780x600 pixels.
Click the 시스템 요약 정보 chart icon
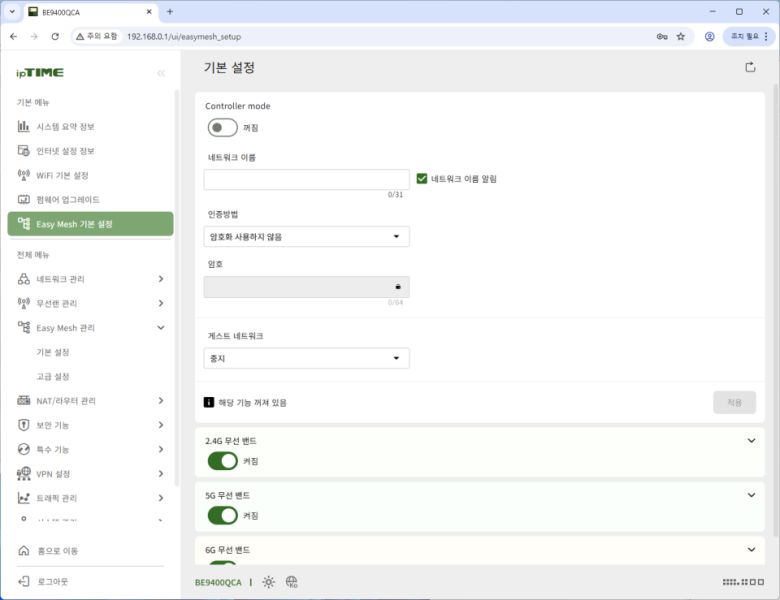pyautogui.click(x=23, y=126)
